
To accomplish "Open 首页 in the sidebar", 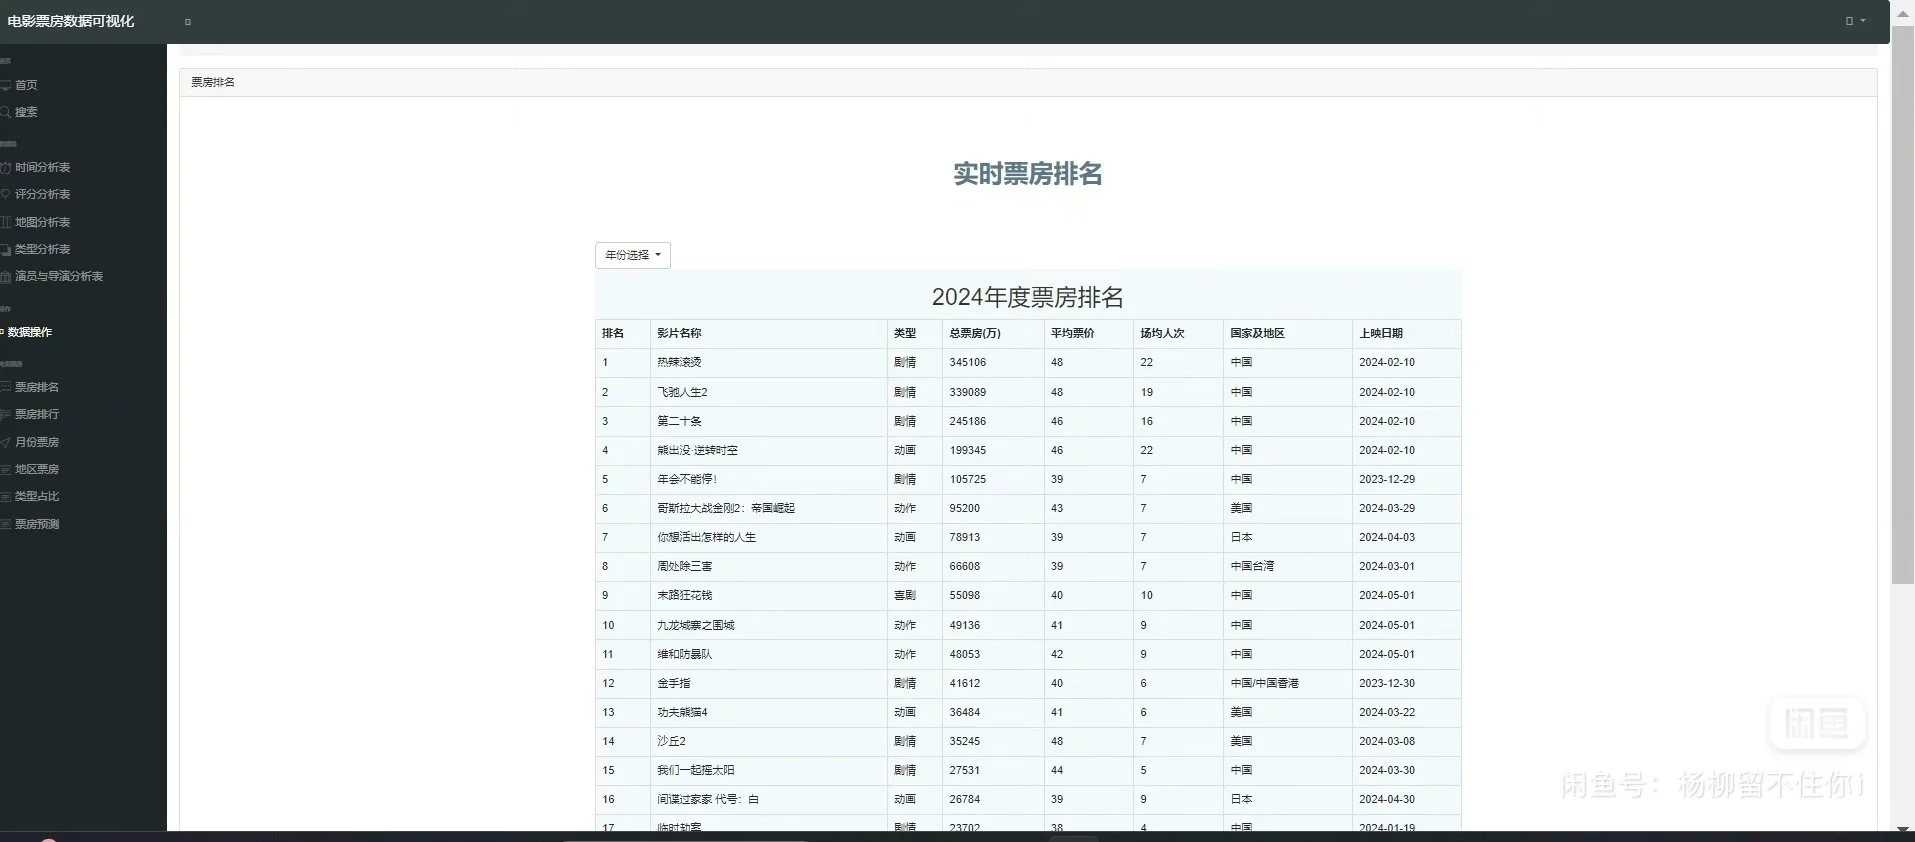I will tap(26, 86).
